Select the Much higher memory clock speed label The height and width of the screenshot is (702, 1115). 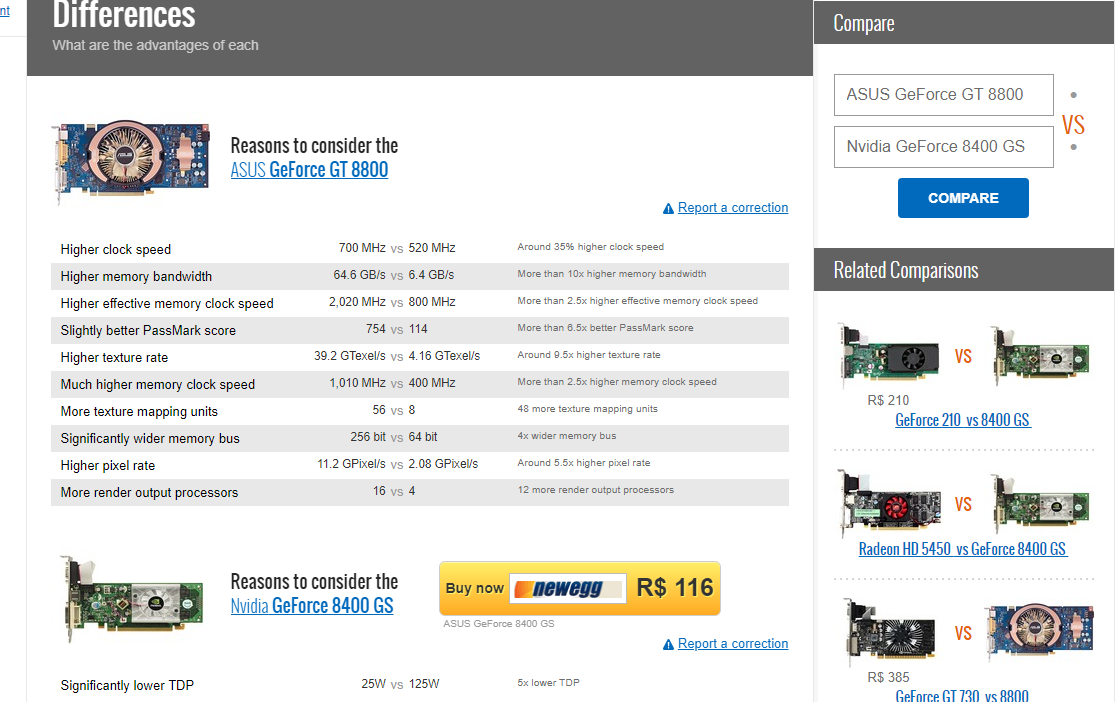point(158,385)
